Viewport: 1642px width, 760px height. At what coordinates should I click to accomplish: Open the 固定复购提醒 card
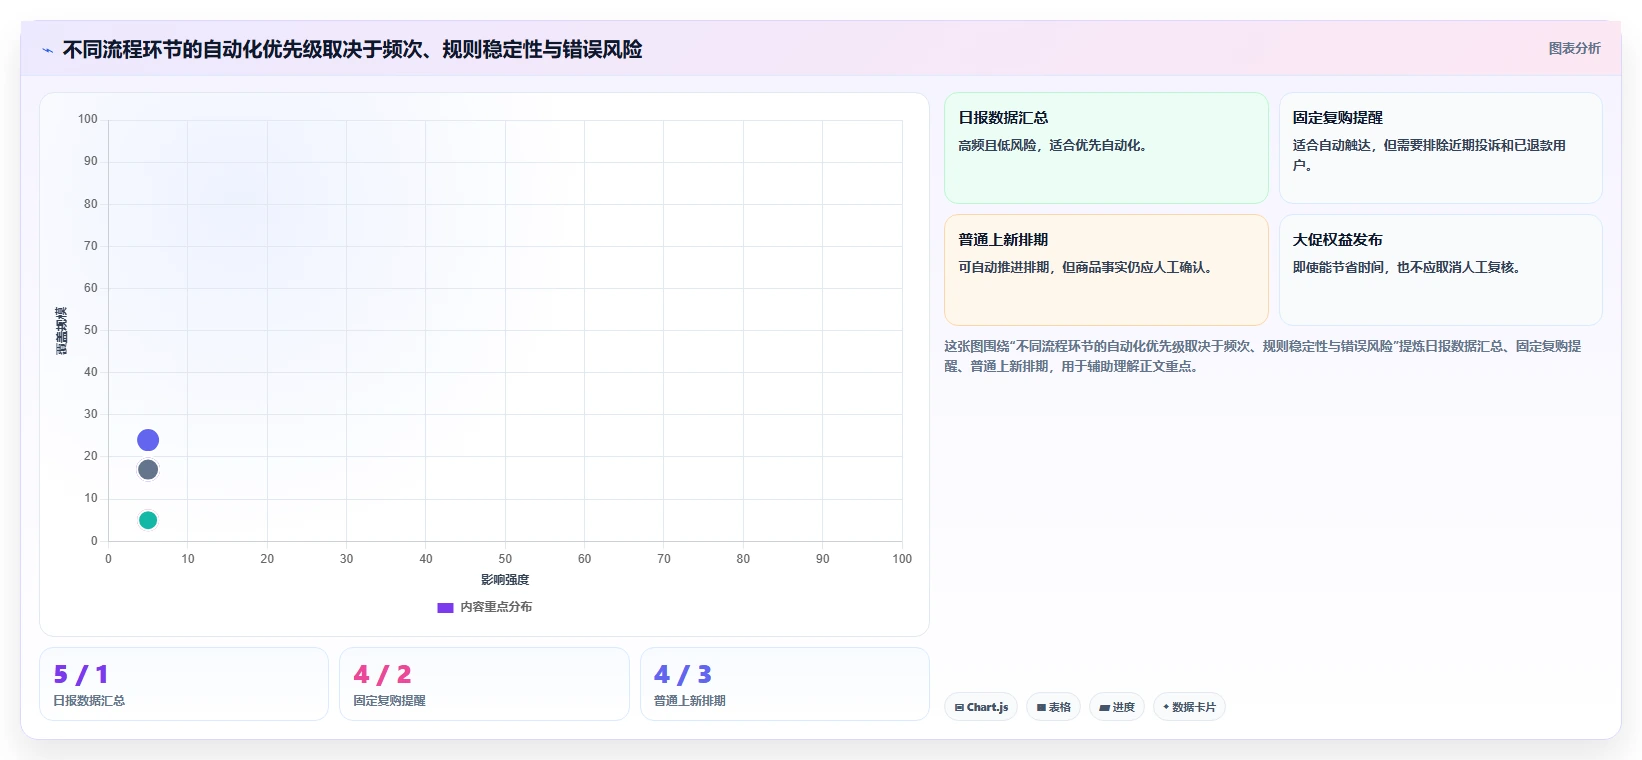1440,148
